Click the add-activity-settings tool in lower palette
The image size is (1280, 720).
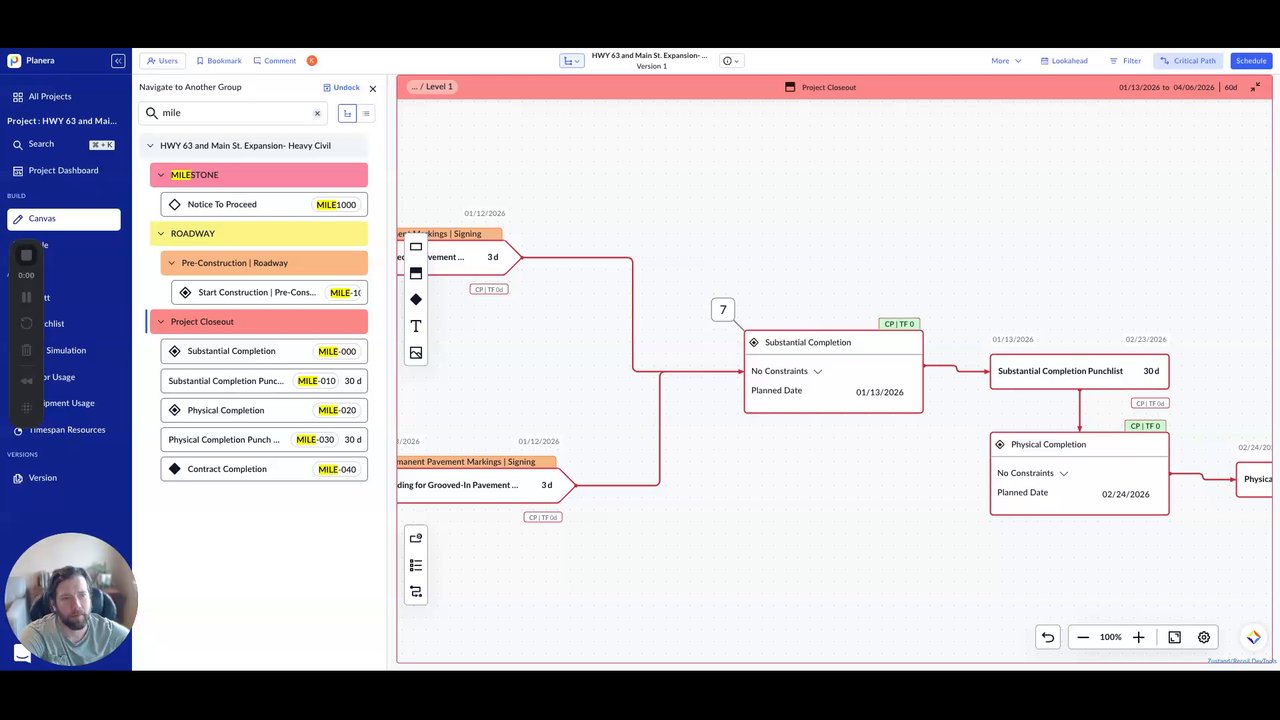[x=416, y=539]
